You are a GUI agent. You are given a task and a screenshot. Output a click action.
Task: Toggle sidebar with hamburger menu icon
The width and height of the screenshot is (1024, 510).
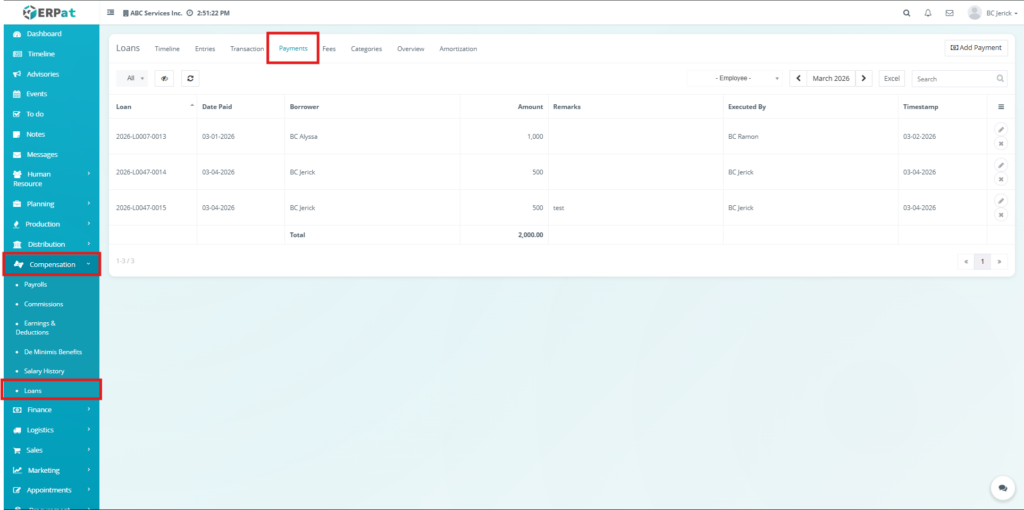tap(111, 13)
